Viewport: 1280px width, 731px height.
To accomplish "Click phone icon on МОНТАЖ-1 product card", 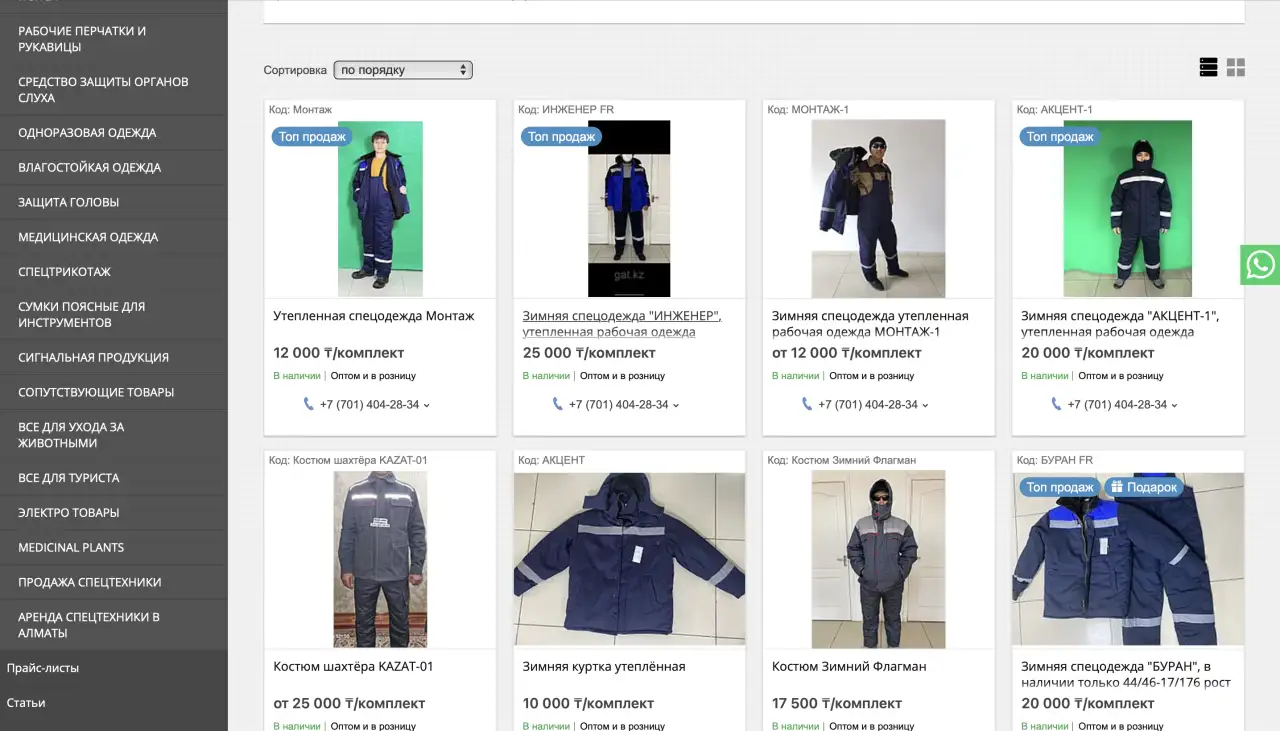I will tap(807, 404).
